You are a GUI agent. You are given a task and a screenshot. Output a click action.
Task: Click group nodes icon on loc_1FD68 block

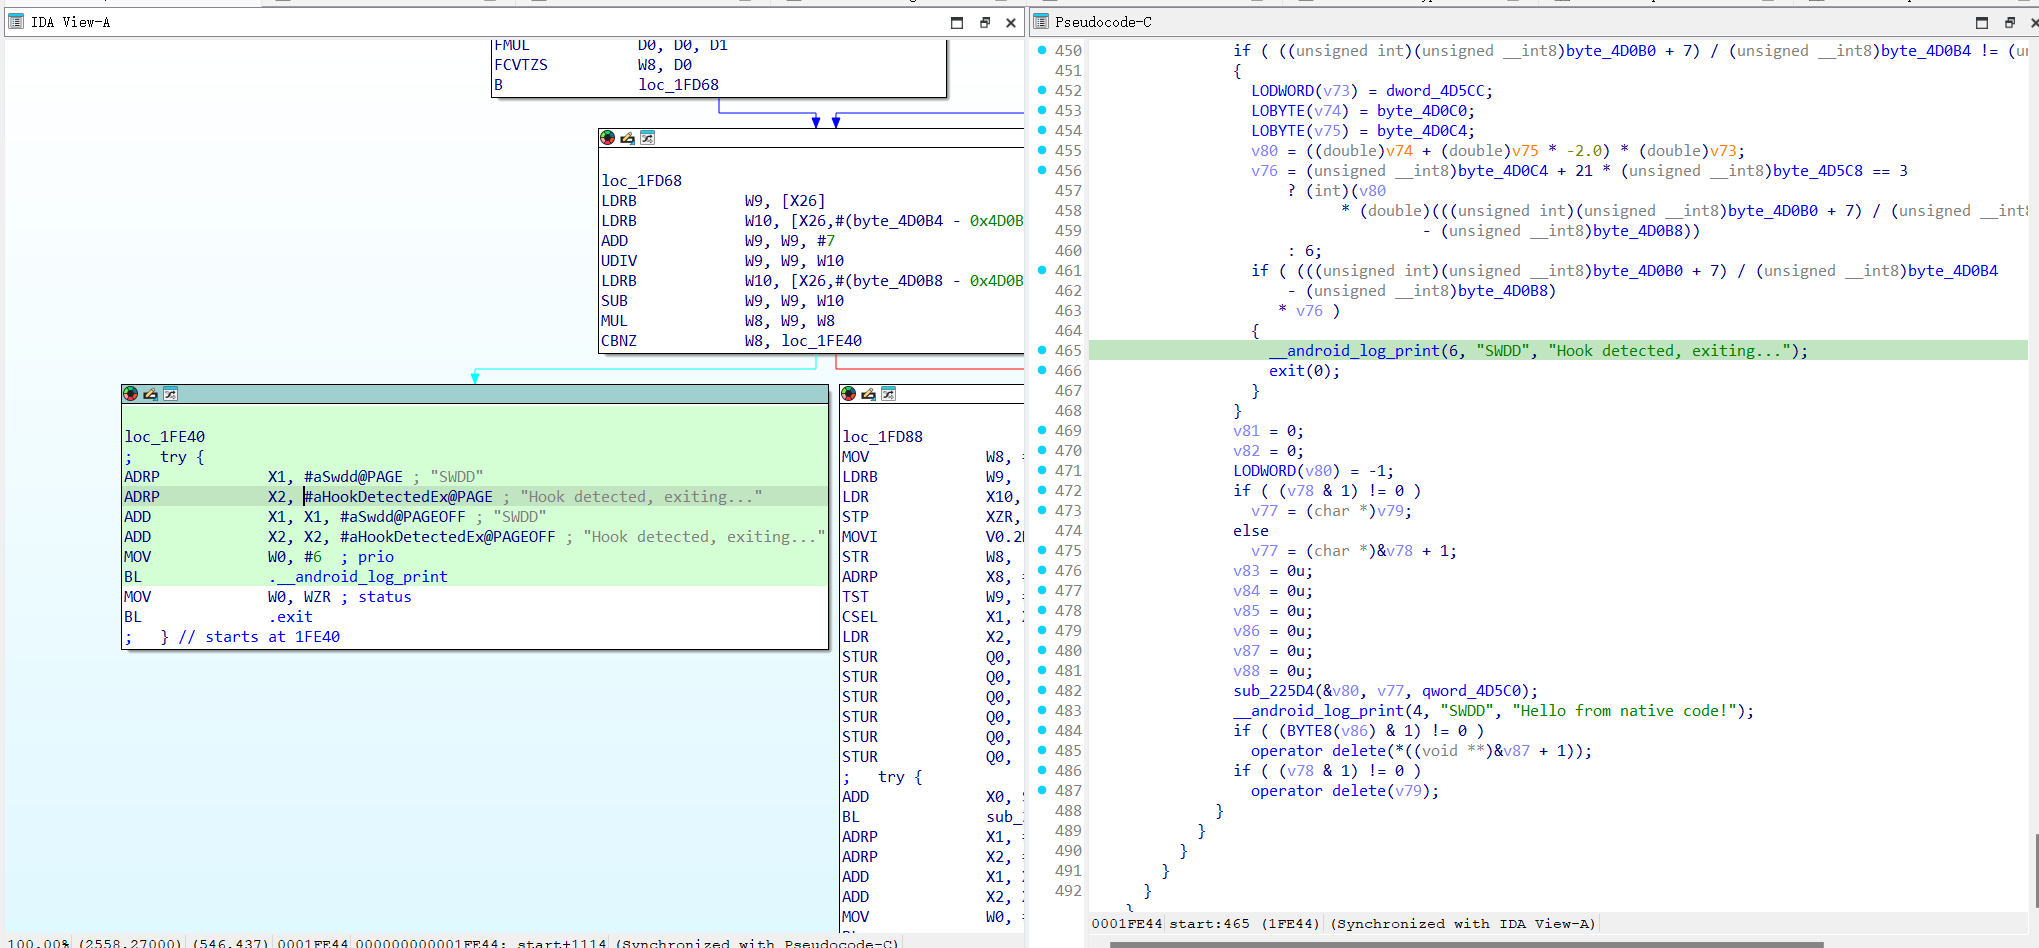(648, 138)
